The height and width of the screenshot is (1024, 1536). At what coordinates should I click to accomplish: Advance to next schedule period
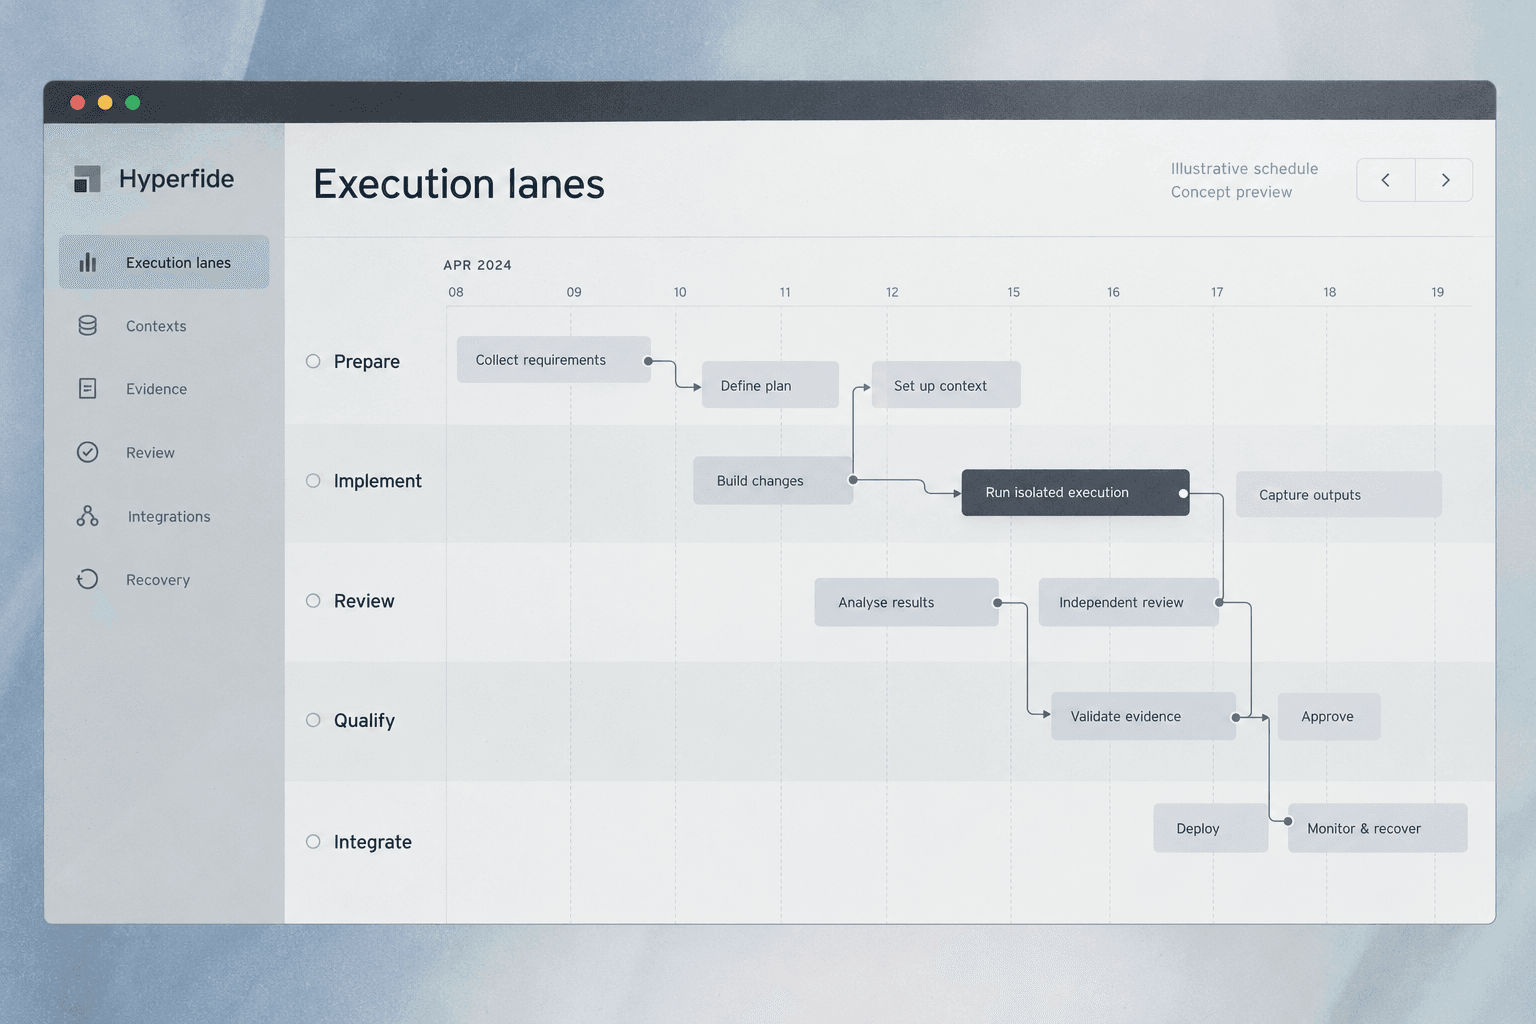1444,180
